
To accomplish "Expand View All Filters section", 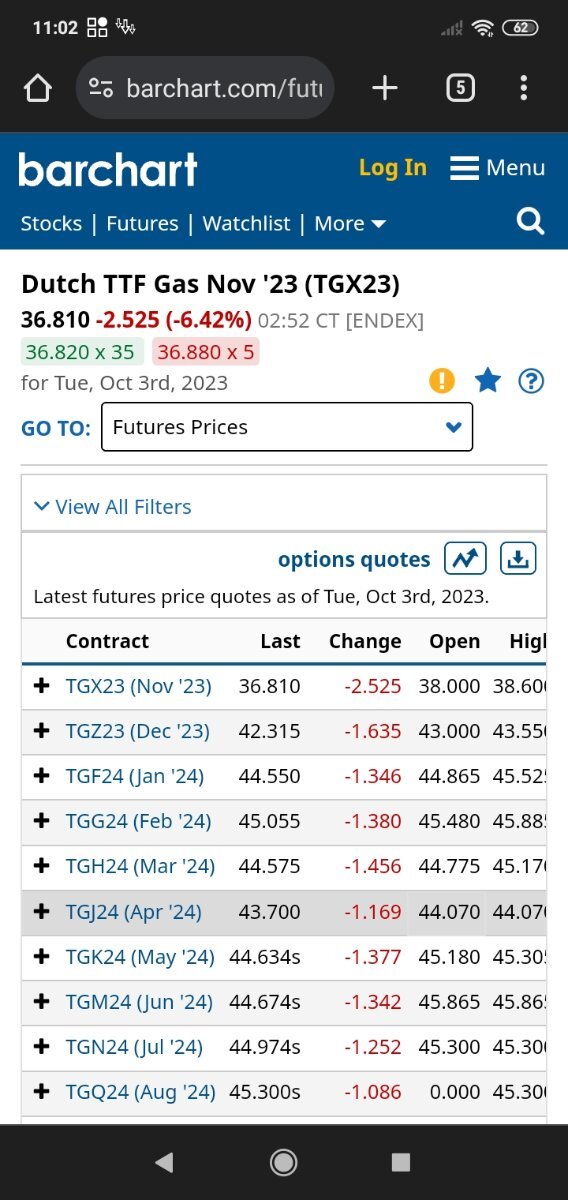I will pos(112,507).
